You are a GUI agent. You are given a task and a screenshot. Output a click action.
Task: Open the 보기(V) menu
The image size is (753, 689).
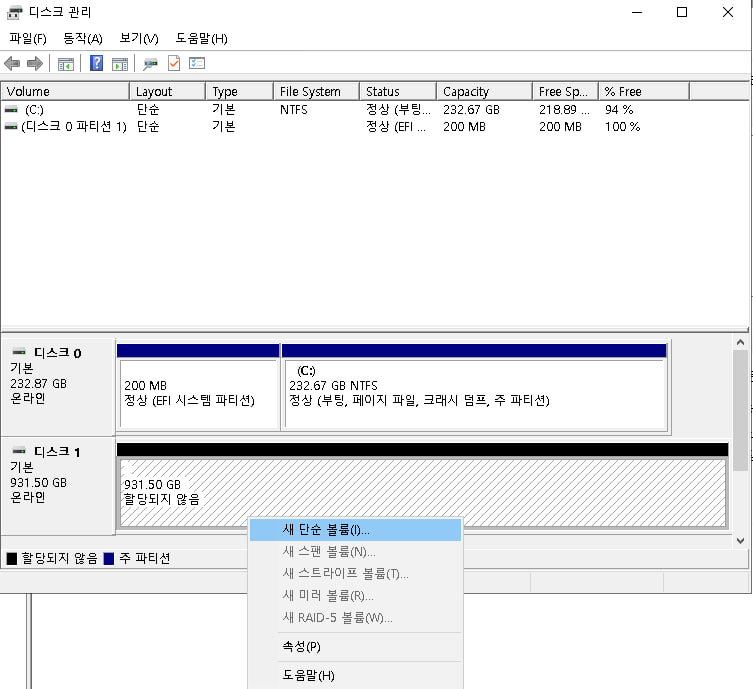point(139,38)
